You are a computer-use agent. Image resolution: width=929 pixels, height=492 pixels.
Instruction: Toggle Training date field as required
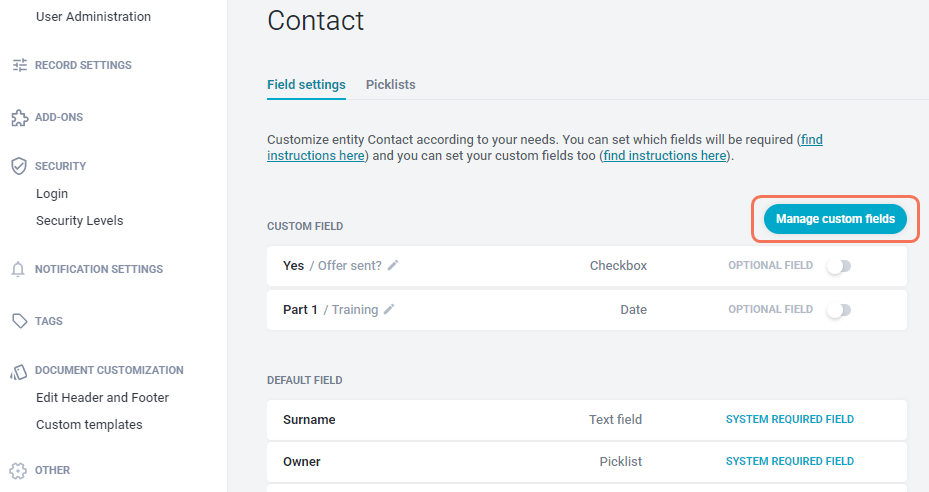[x=839, y=310]
